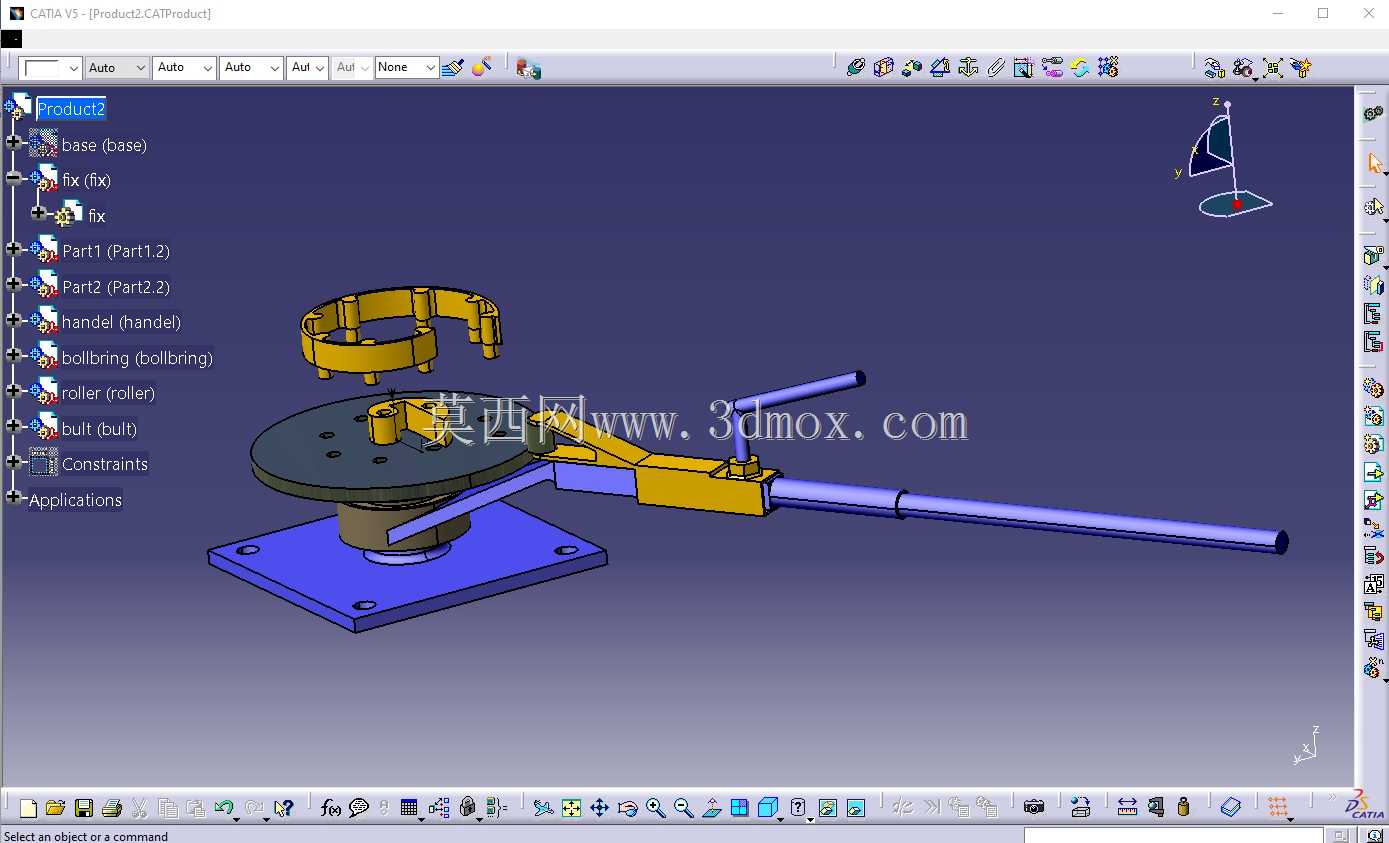The width and height of the screenshot is (1389, 843).
Task: Click the Update All icon in constraints toolbar
Action: pyautogui.click(x=1079, y=68)
